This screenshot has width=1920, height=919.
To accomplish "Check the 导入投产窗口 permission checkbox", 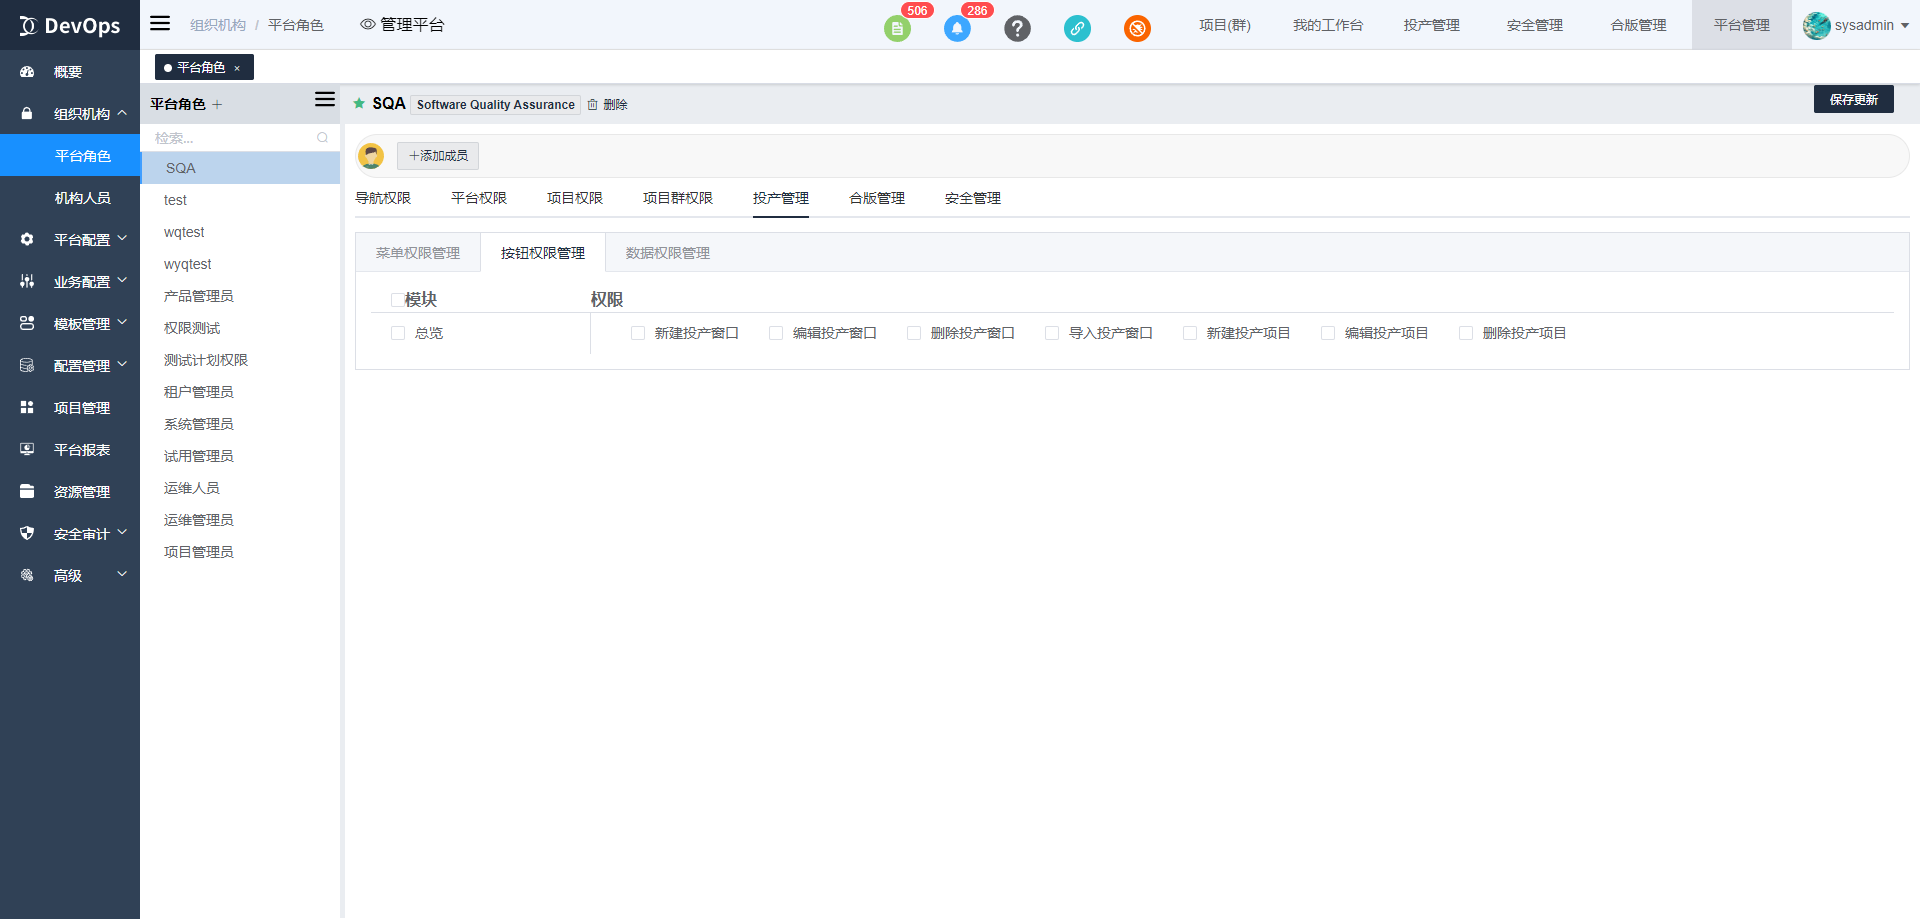I will pyautogui.click(x=1052, y=333).
